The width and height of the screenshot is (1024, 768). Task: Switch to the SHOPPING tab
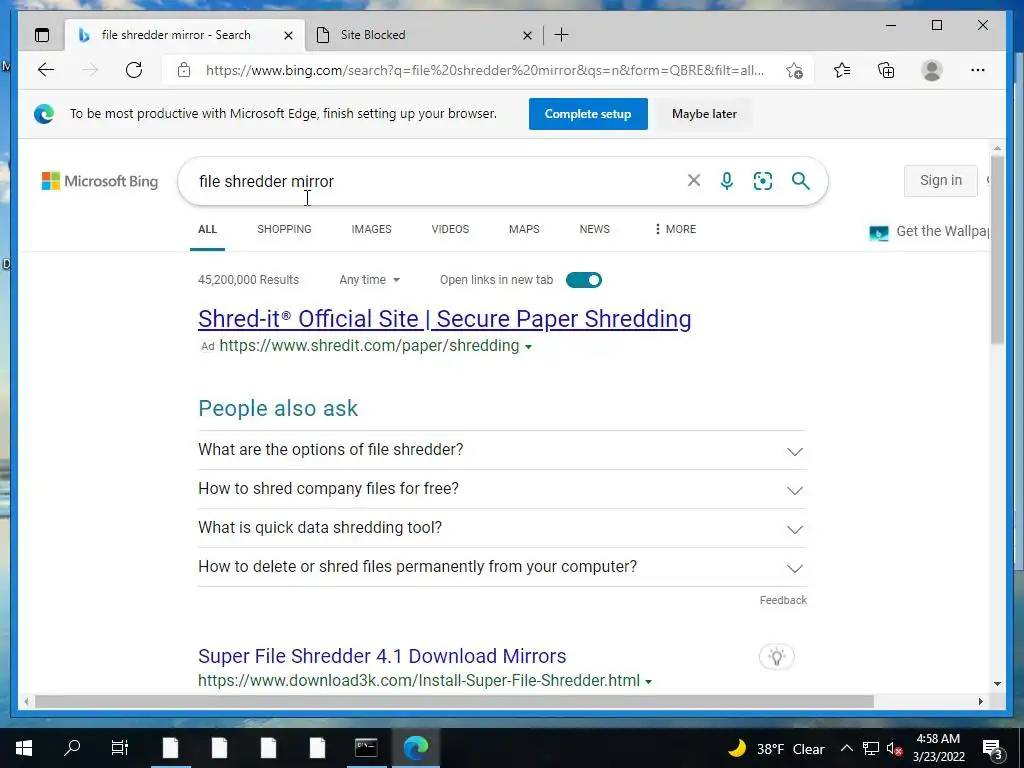coord(284,229)
